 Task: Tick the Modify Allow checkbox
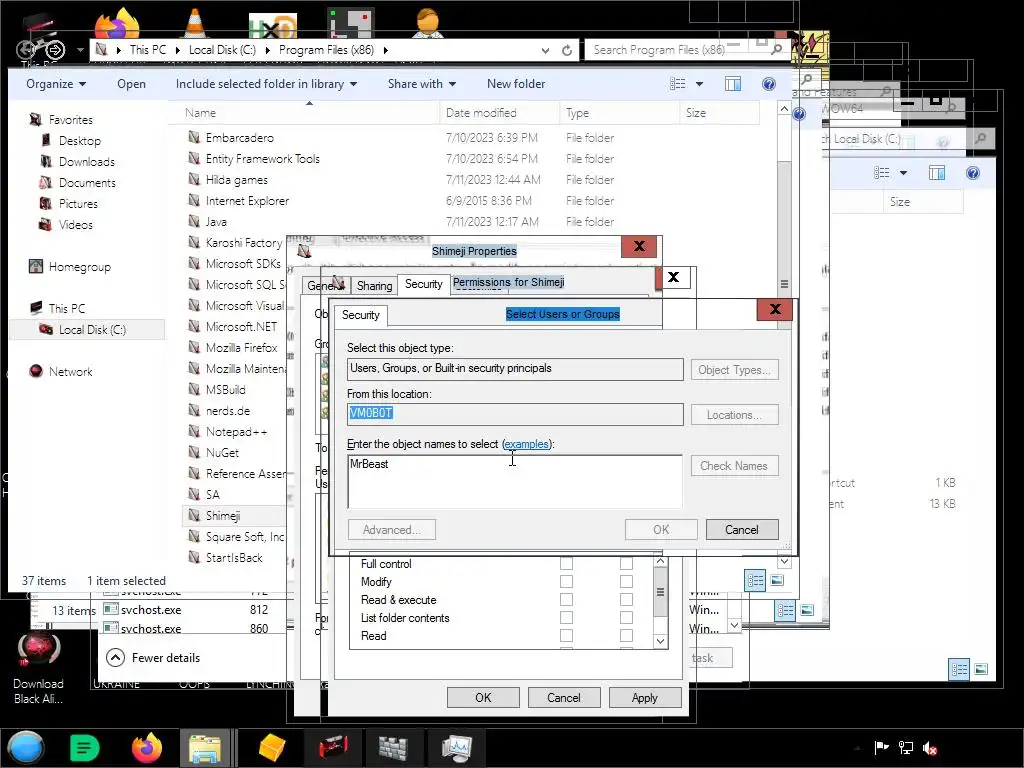[566, 581]
